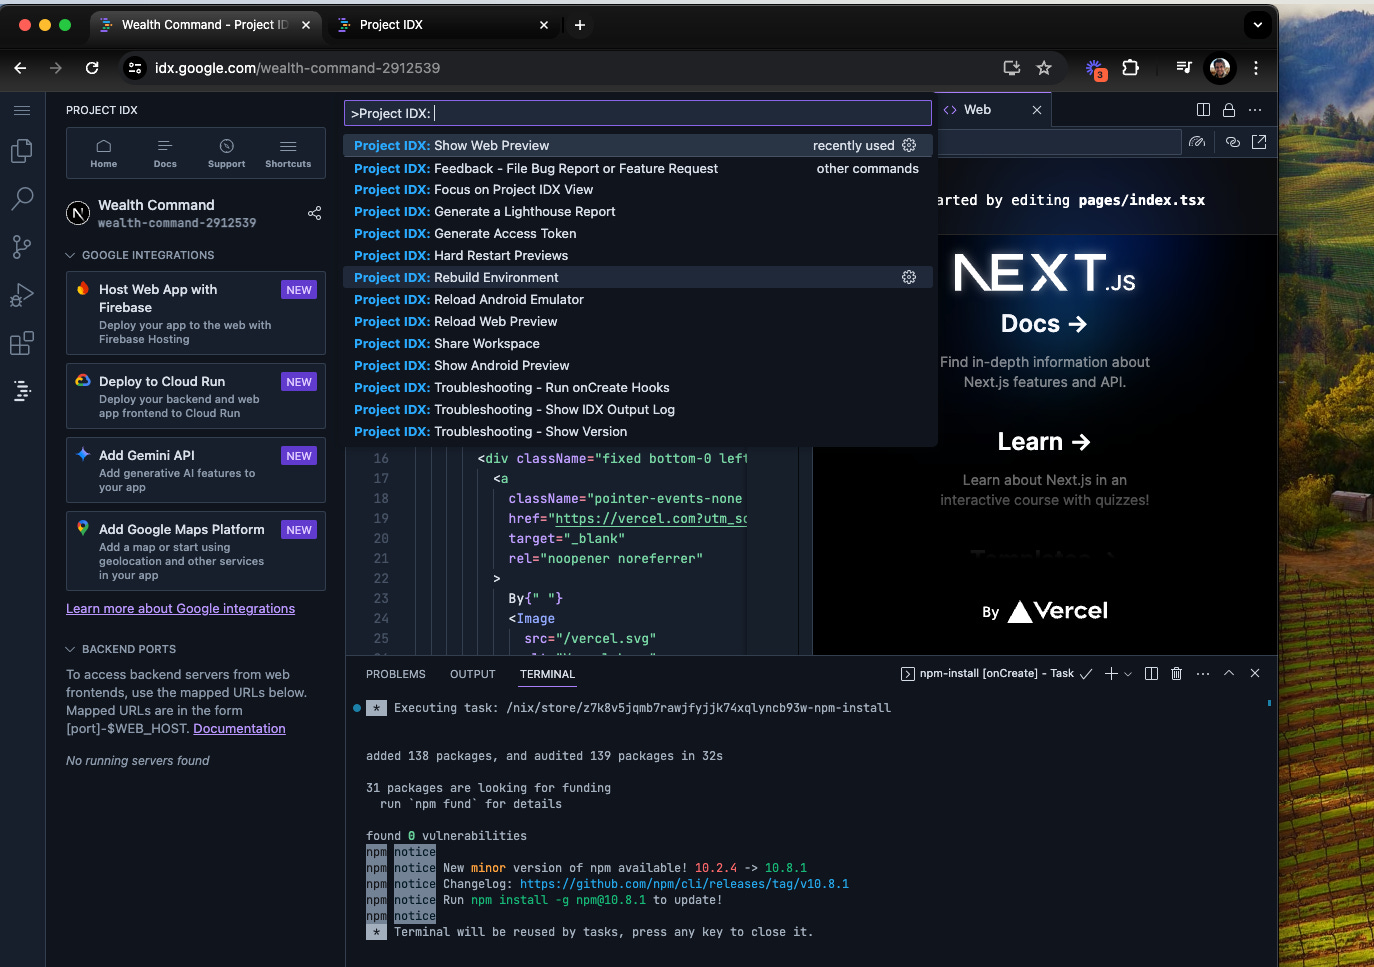This screenshot has height=967, width=1374.
Task: Open the Extensions view icon
Action: tap(22, 343)
